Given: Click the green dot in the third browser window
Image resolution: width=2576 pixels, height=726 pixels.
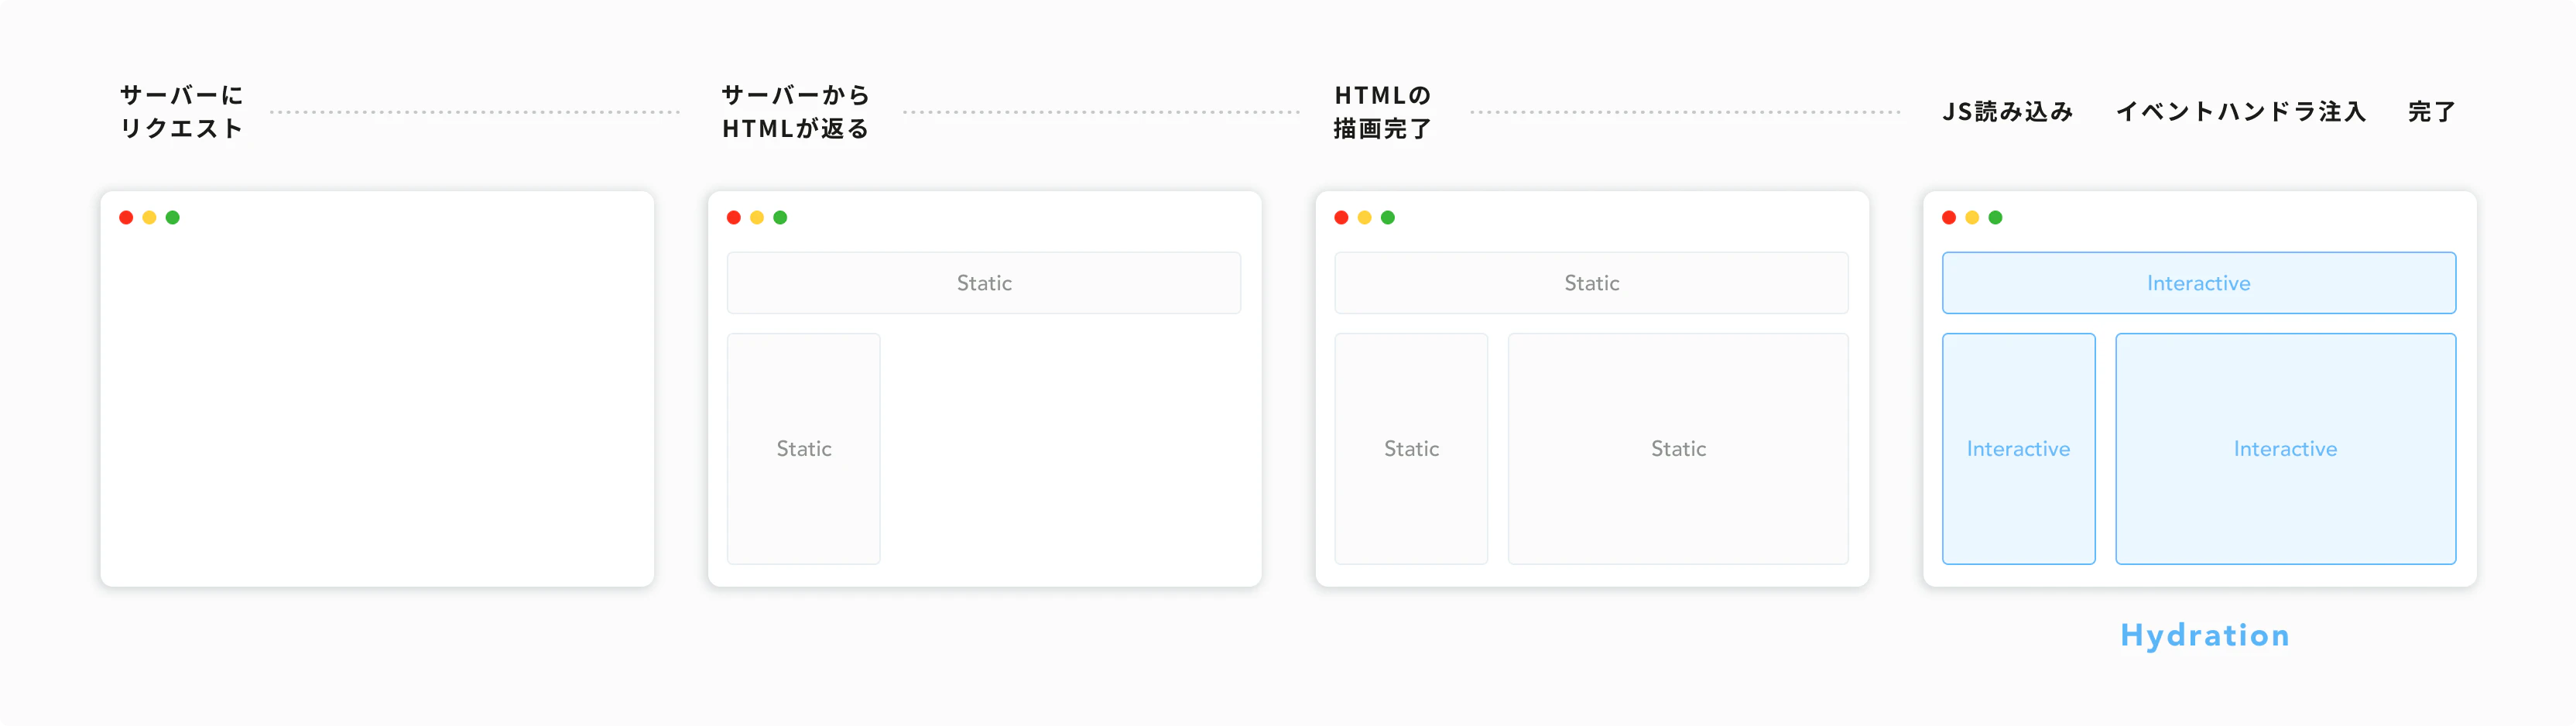Looking at the screenshot, I should point(1388,217).
